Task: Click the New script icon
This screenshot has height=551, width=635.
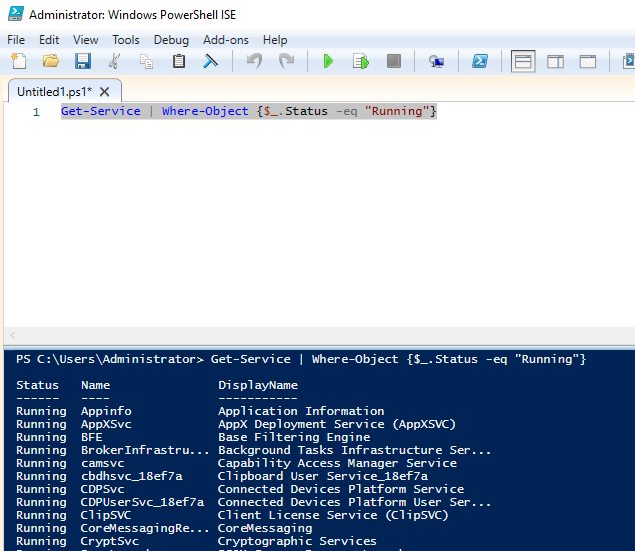Action: point(18,62)
